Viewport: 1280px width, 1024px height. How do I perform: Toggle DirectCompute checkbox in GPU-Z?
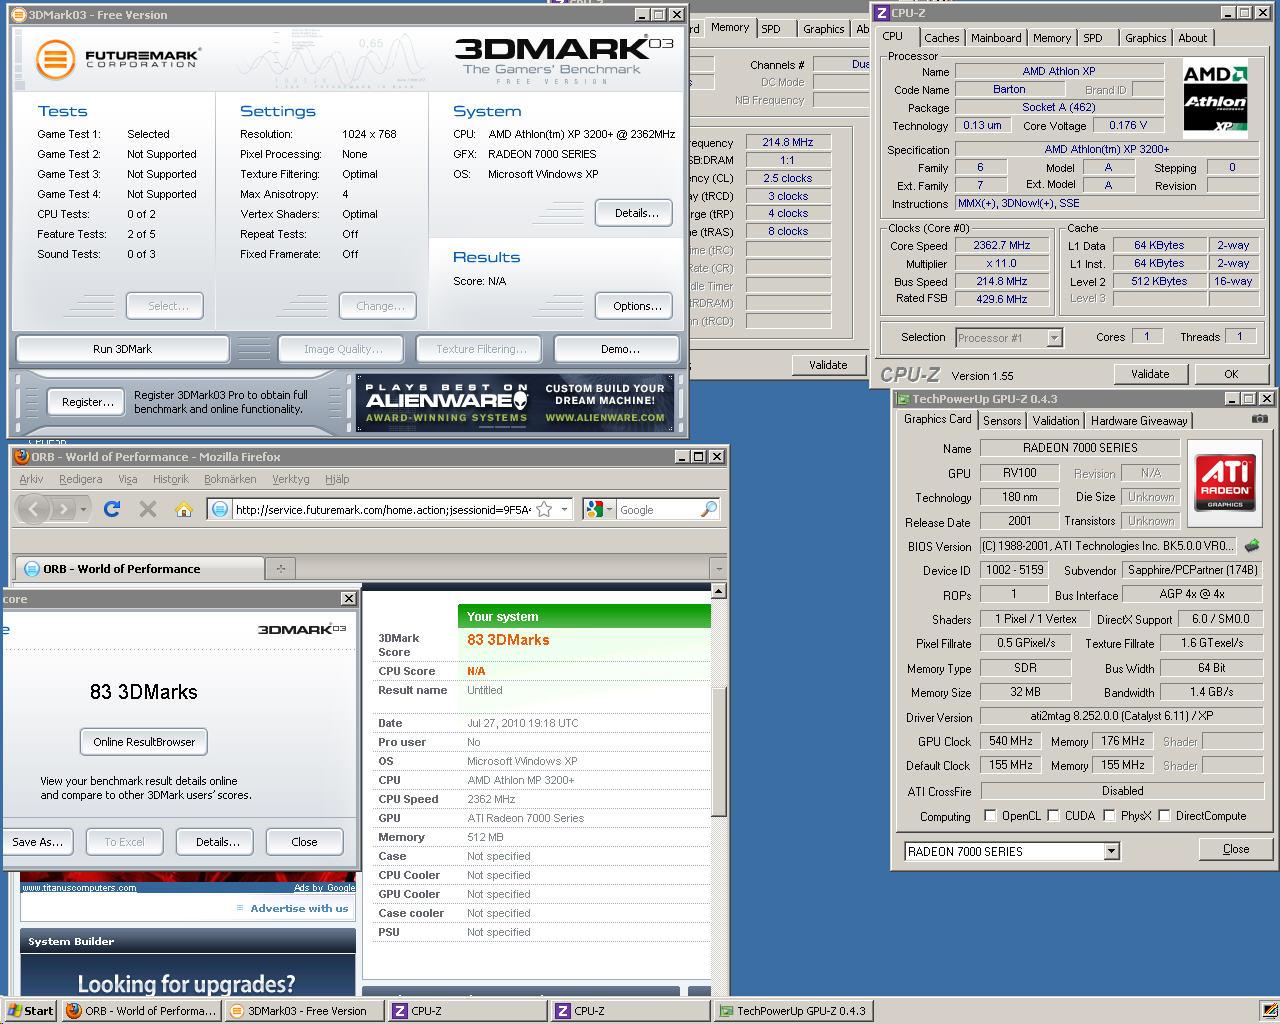coord(1164,815)
